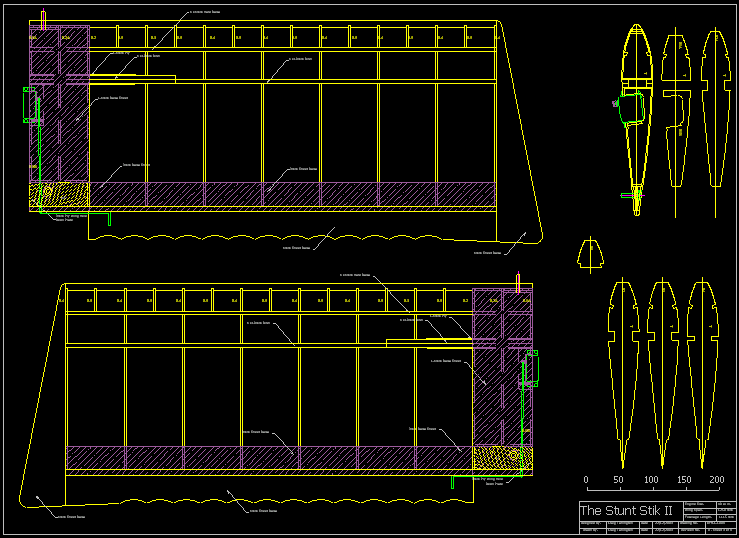Select the leftmost former in the bottom-right trio
Screen dimensions: 739x538
(x=623, y=370)
